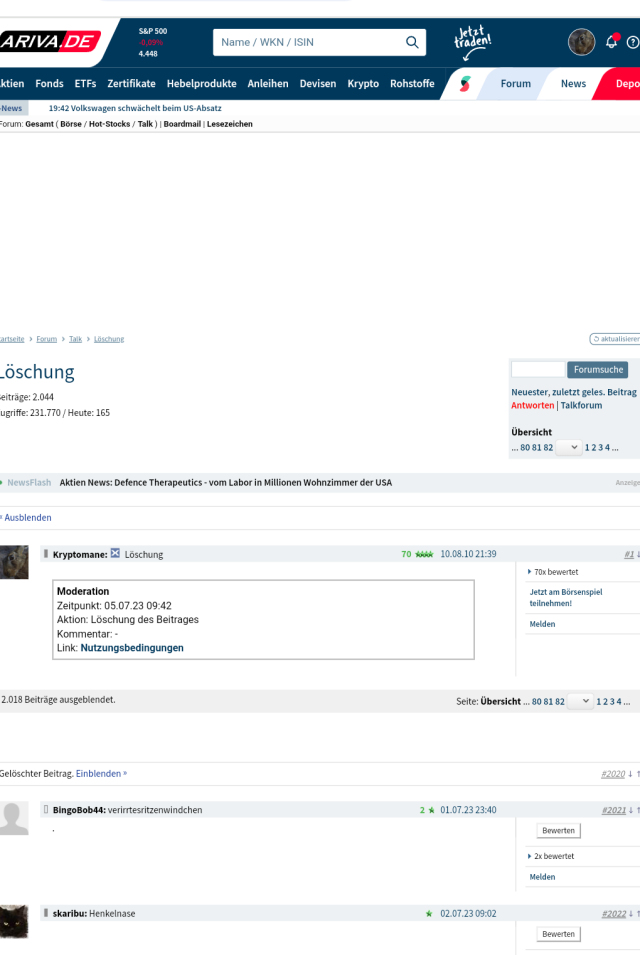Expand the 70x bewertet details
The width and height of the screenshot is (640, 955).
click(x=553, y=572)
